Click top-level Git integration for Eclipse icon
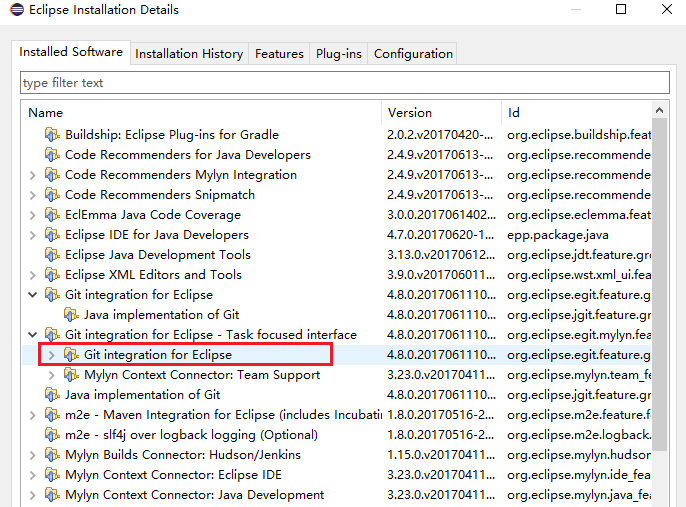Image resolution: width=686 pixels, height=507 pixels. 52,295
